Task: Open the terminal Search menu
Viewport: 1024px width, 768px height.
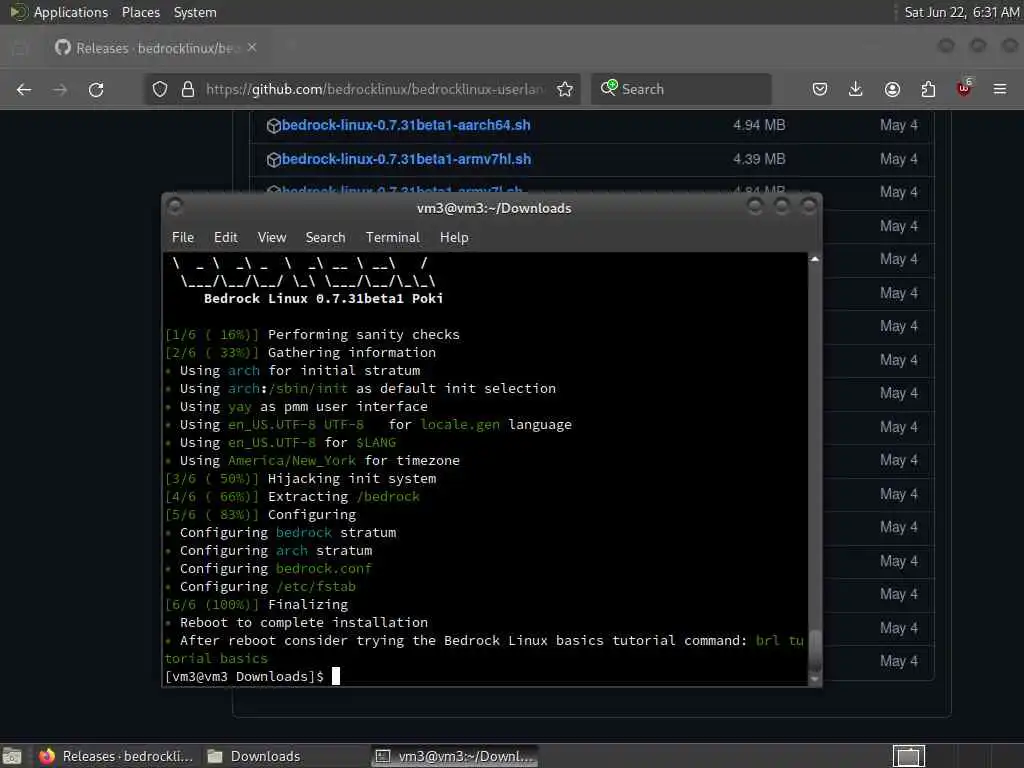Action: click(325, 238)
